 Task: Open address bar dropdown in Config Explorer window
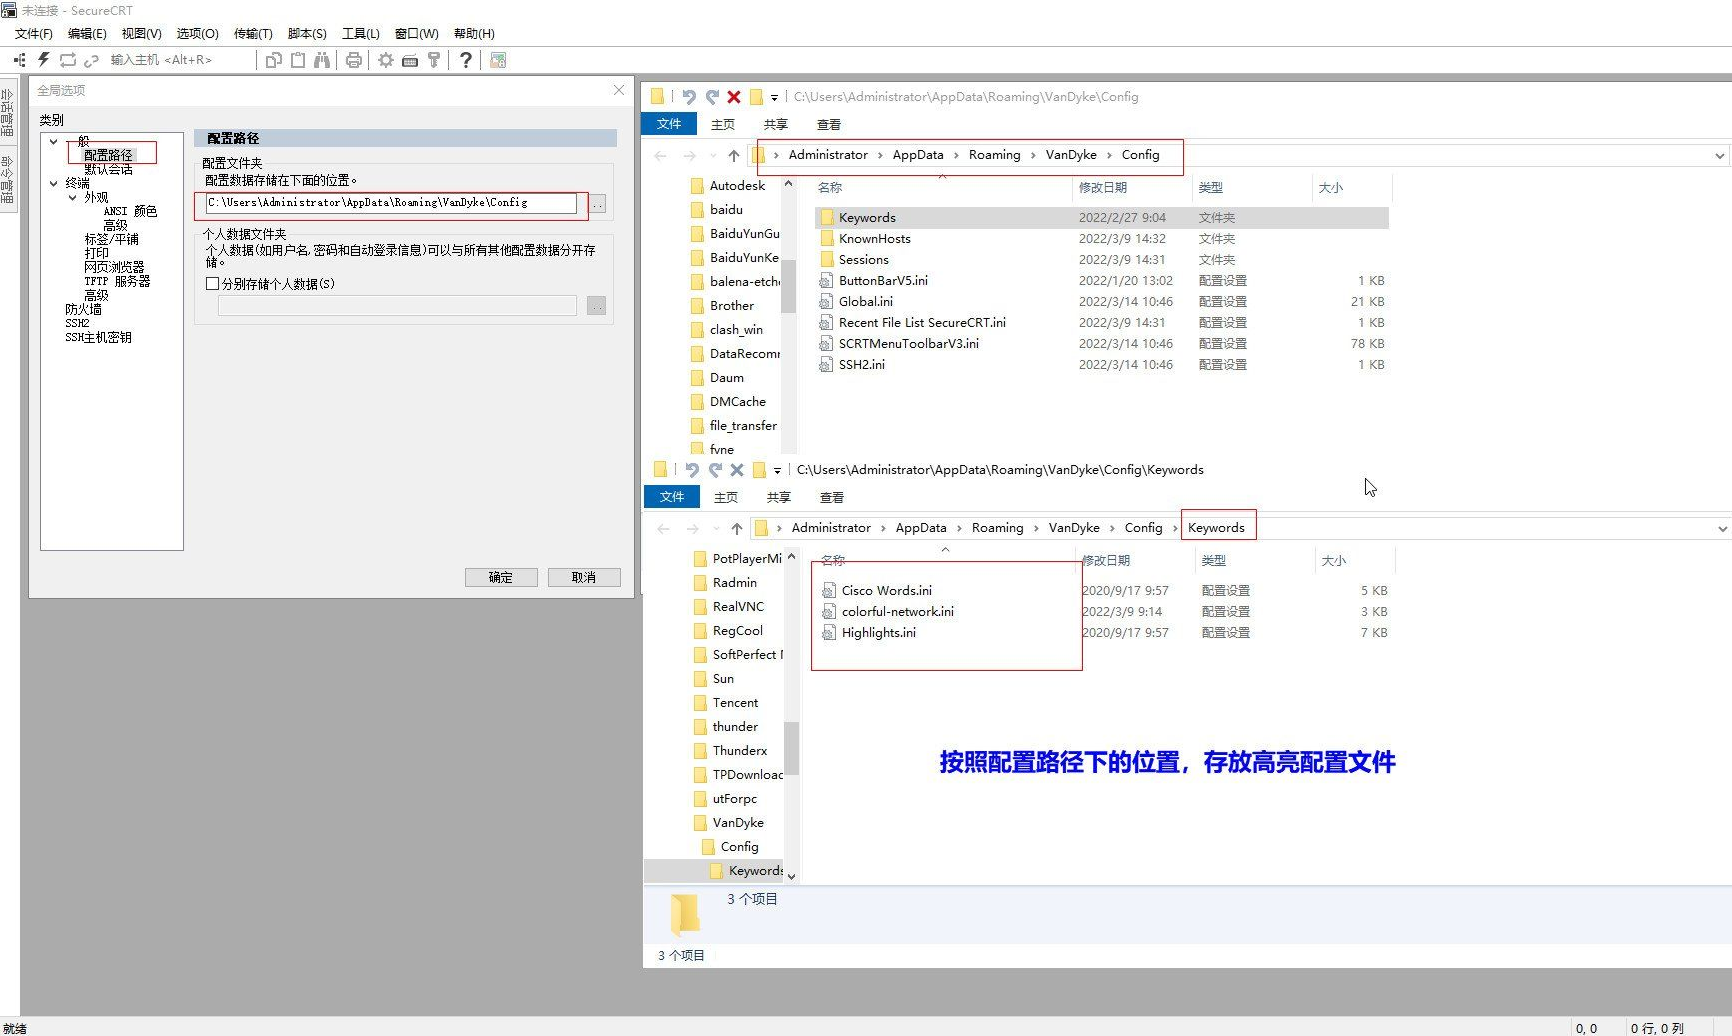pyautogui.click(x=1720, y=155)
